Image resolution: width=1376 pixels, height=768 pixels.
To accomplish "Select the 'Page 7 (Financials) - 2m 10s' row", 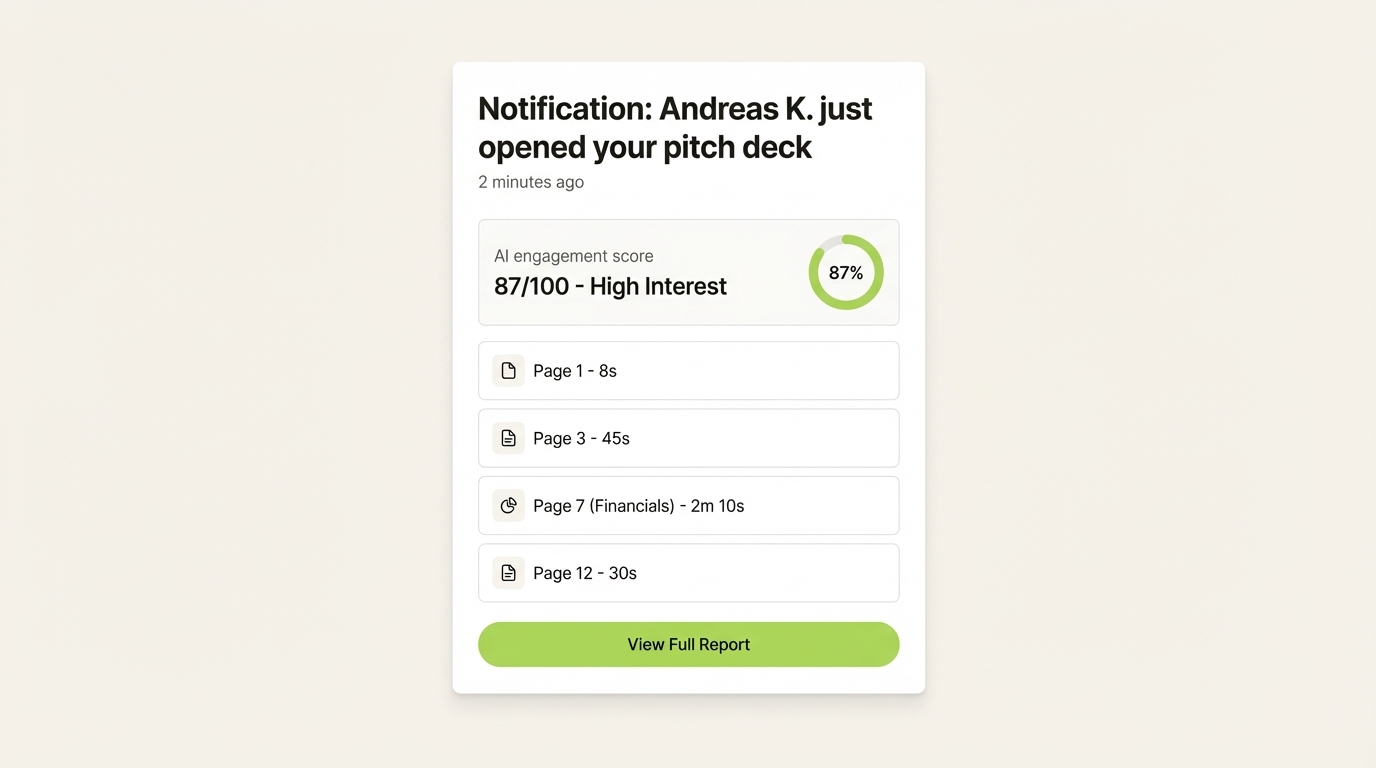I will 688,505.
